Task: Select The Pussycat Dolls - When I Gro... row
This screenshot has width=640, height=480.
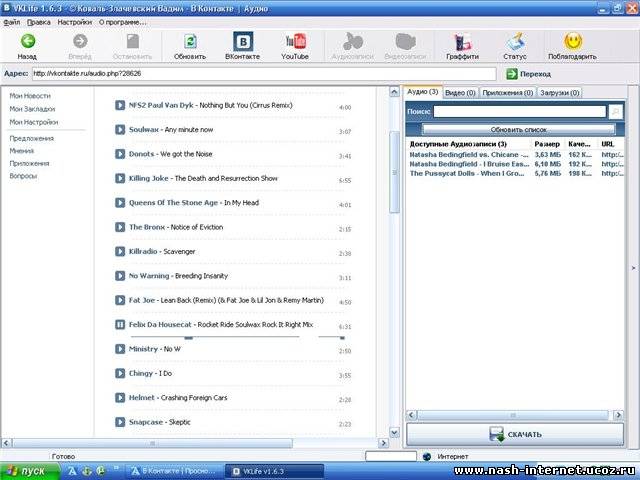Action: click(x=516, y=173)
